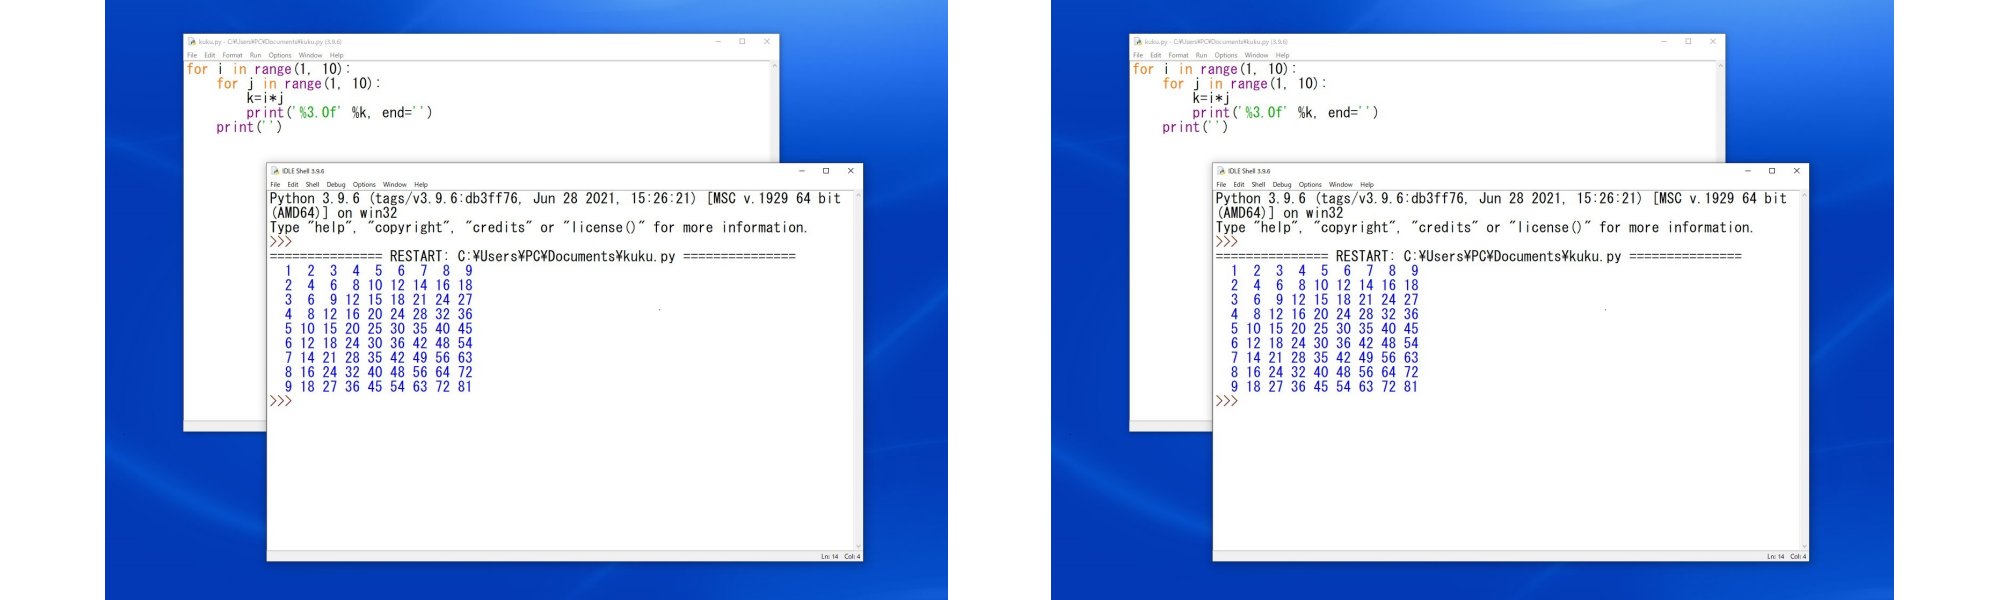Click scroll-up arrow in left-copy kuku.py editor
This screenshot has width=2000, height=600.
(774, 66)
